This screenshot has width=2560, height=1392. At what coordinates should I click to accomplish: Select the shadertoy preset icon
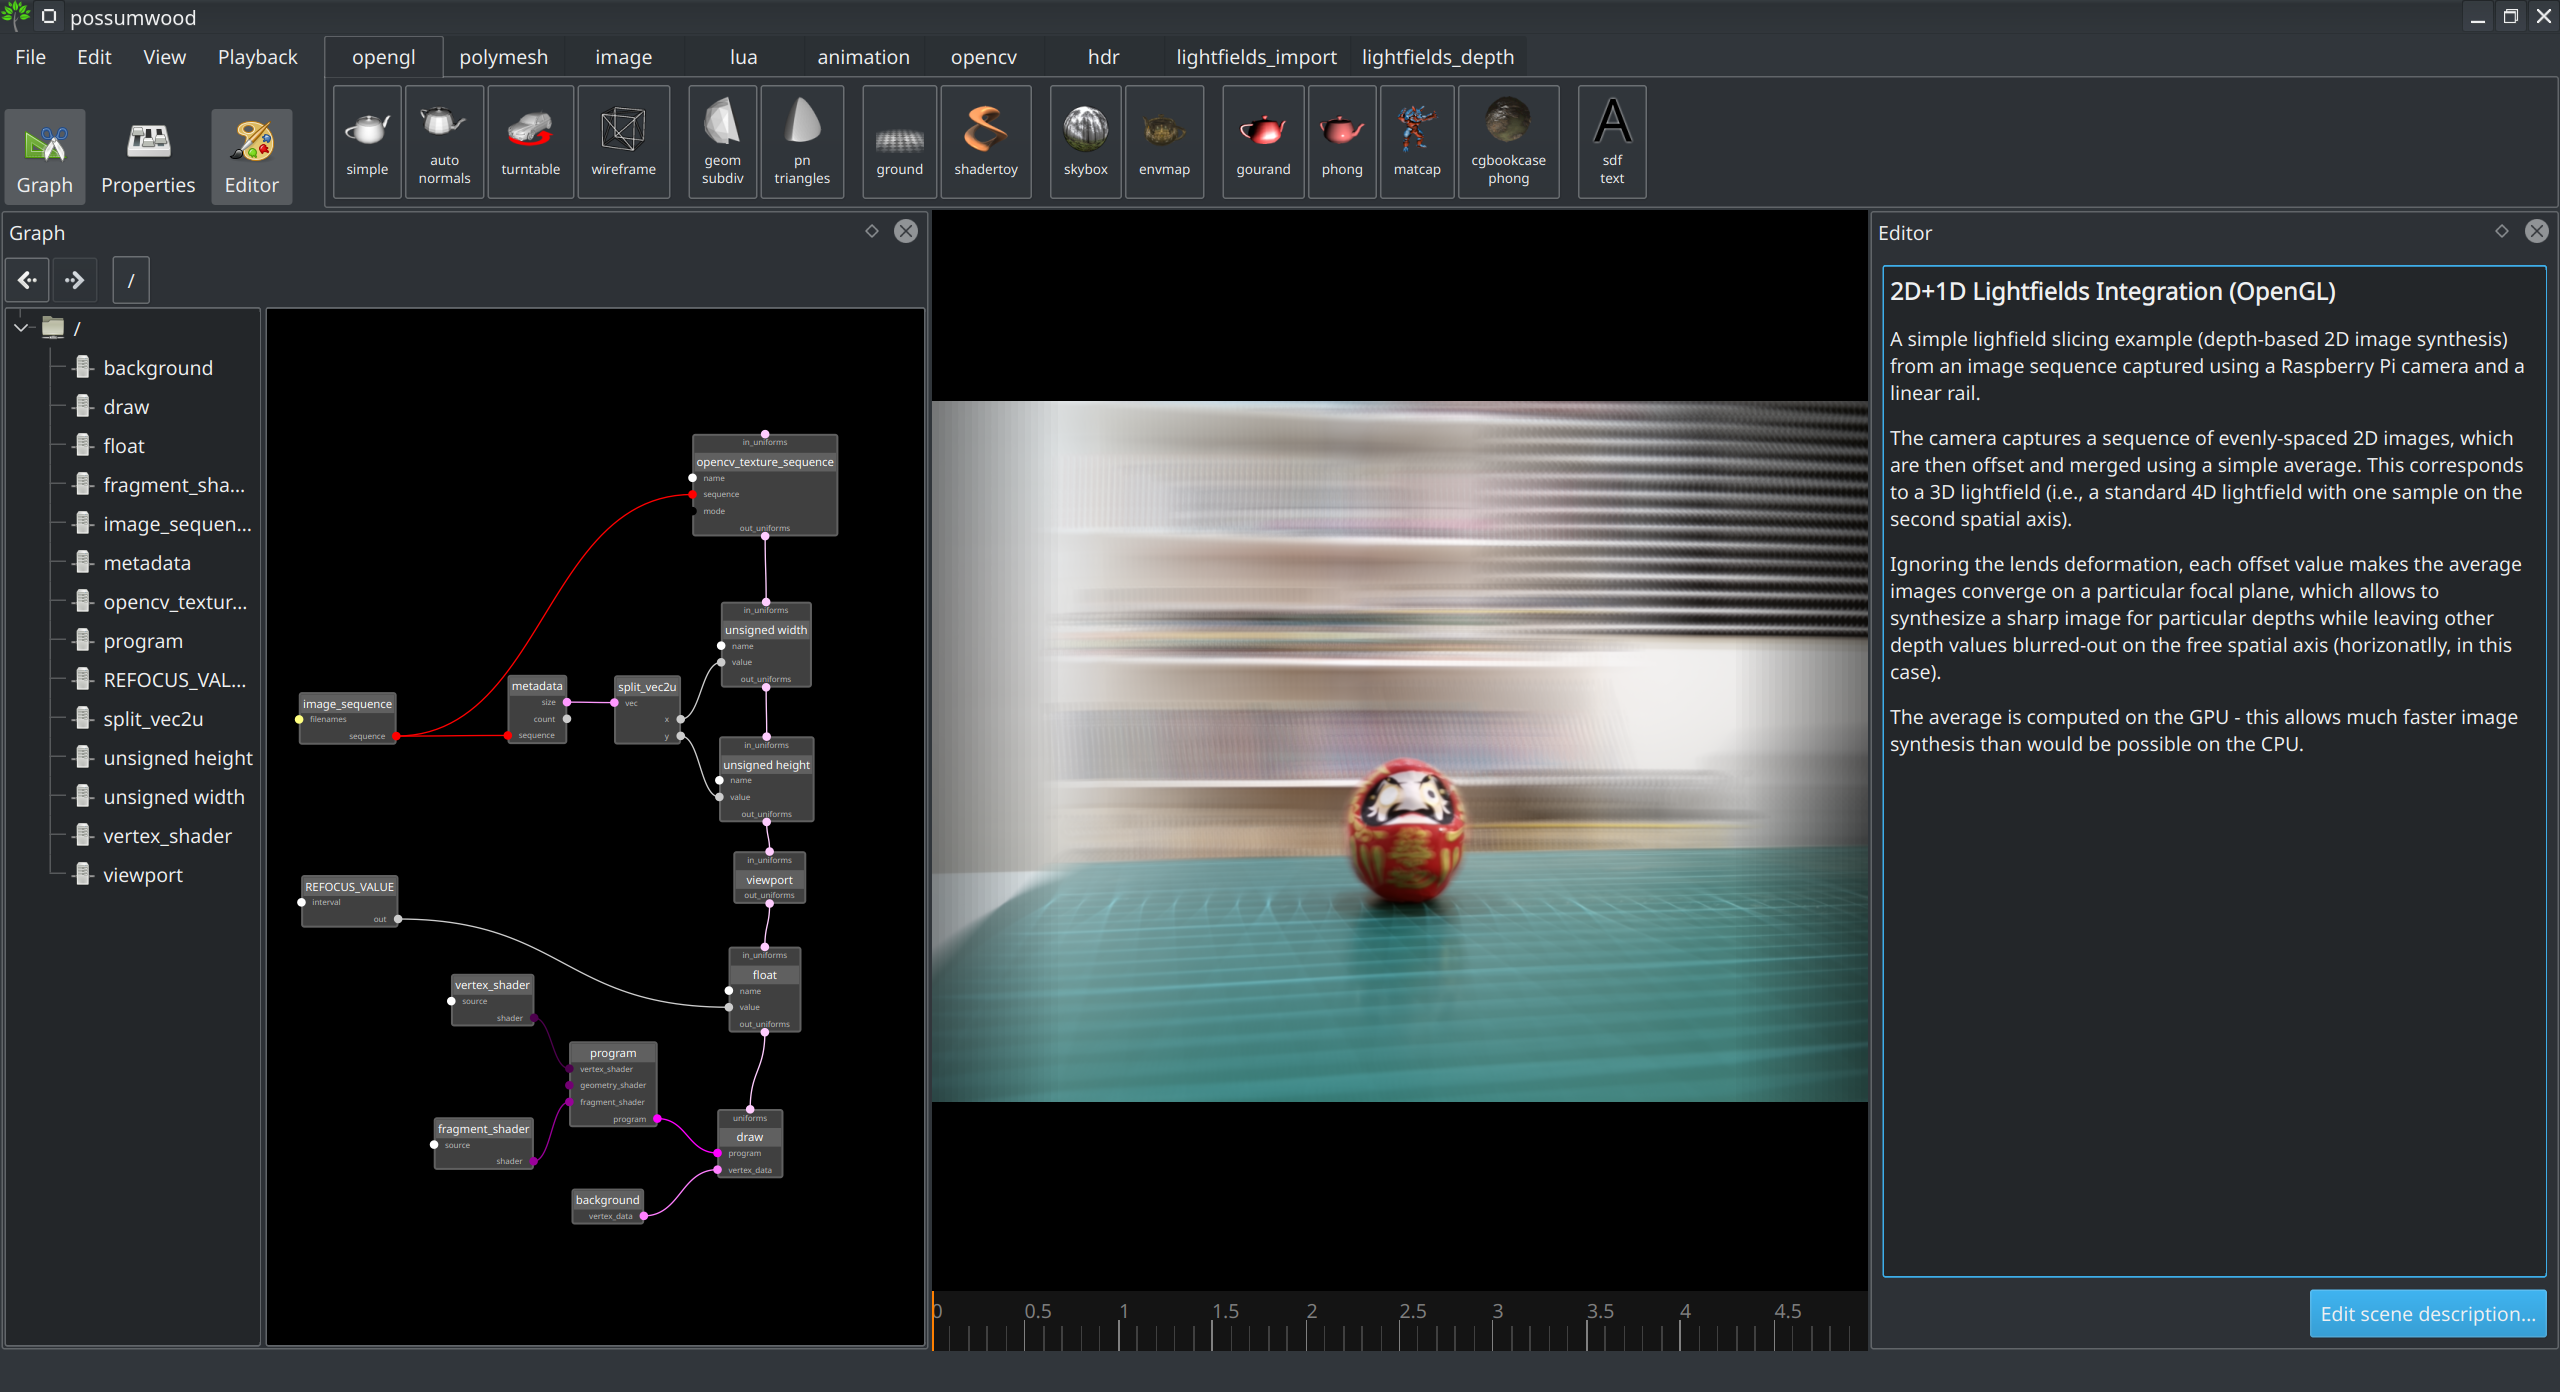(x=985, y=142)
